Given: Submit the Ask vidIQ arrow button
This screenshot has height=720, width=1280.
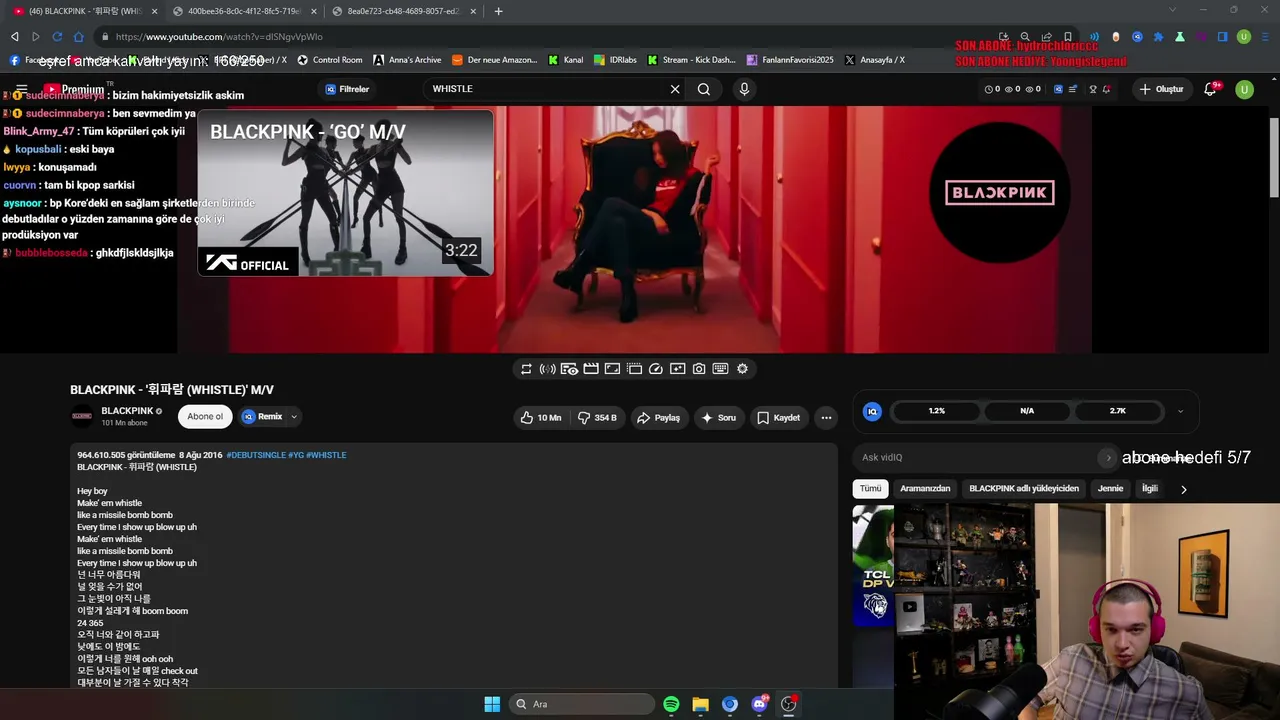Looking at the screenshot, I should tap(1108, 458).
